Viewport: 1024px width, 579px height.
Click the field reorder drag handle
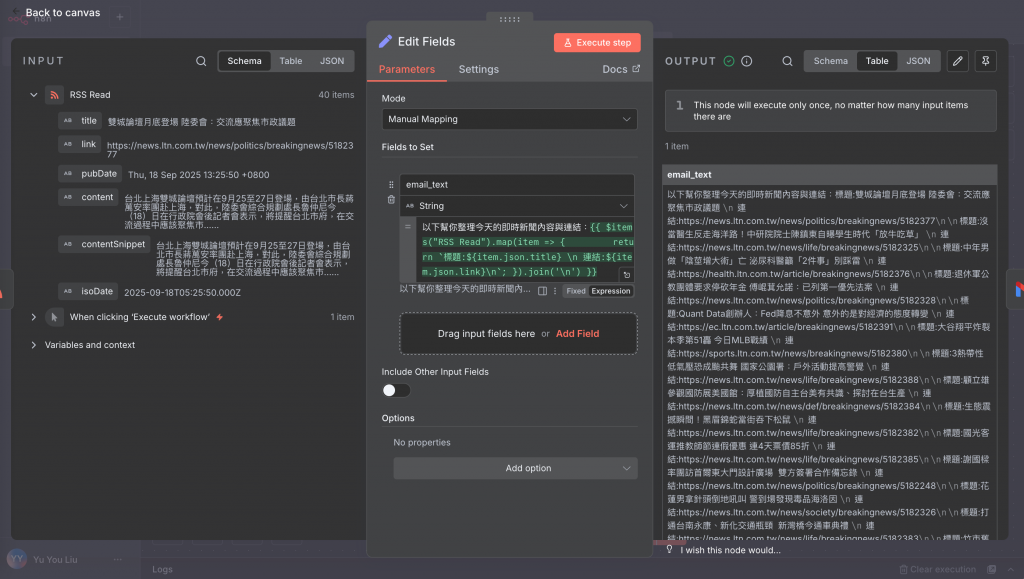(x=391, y=185)
